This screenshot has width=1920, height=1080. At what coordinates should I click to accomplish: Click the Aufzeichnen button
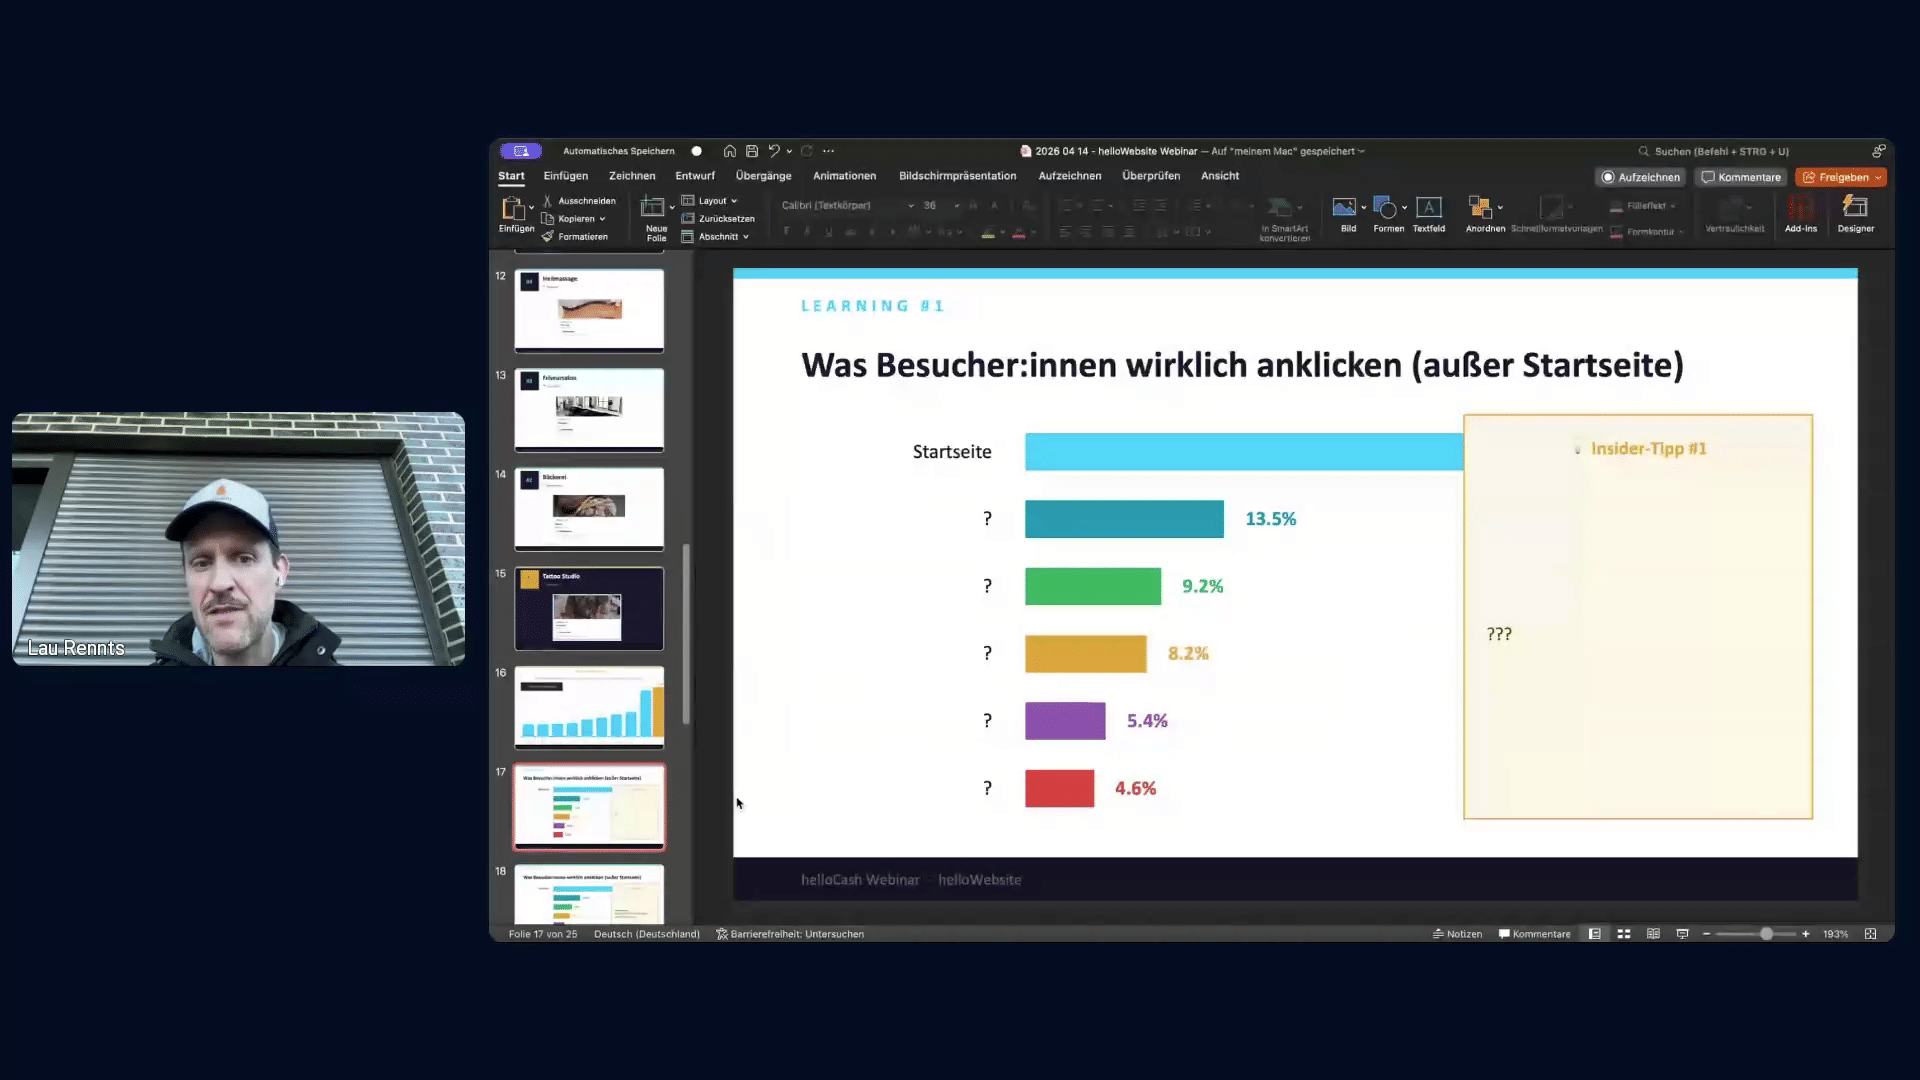click(1641, 177)
